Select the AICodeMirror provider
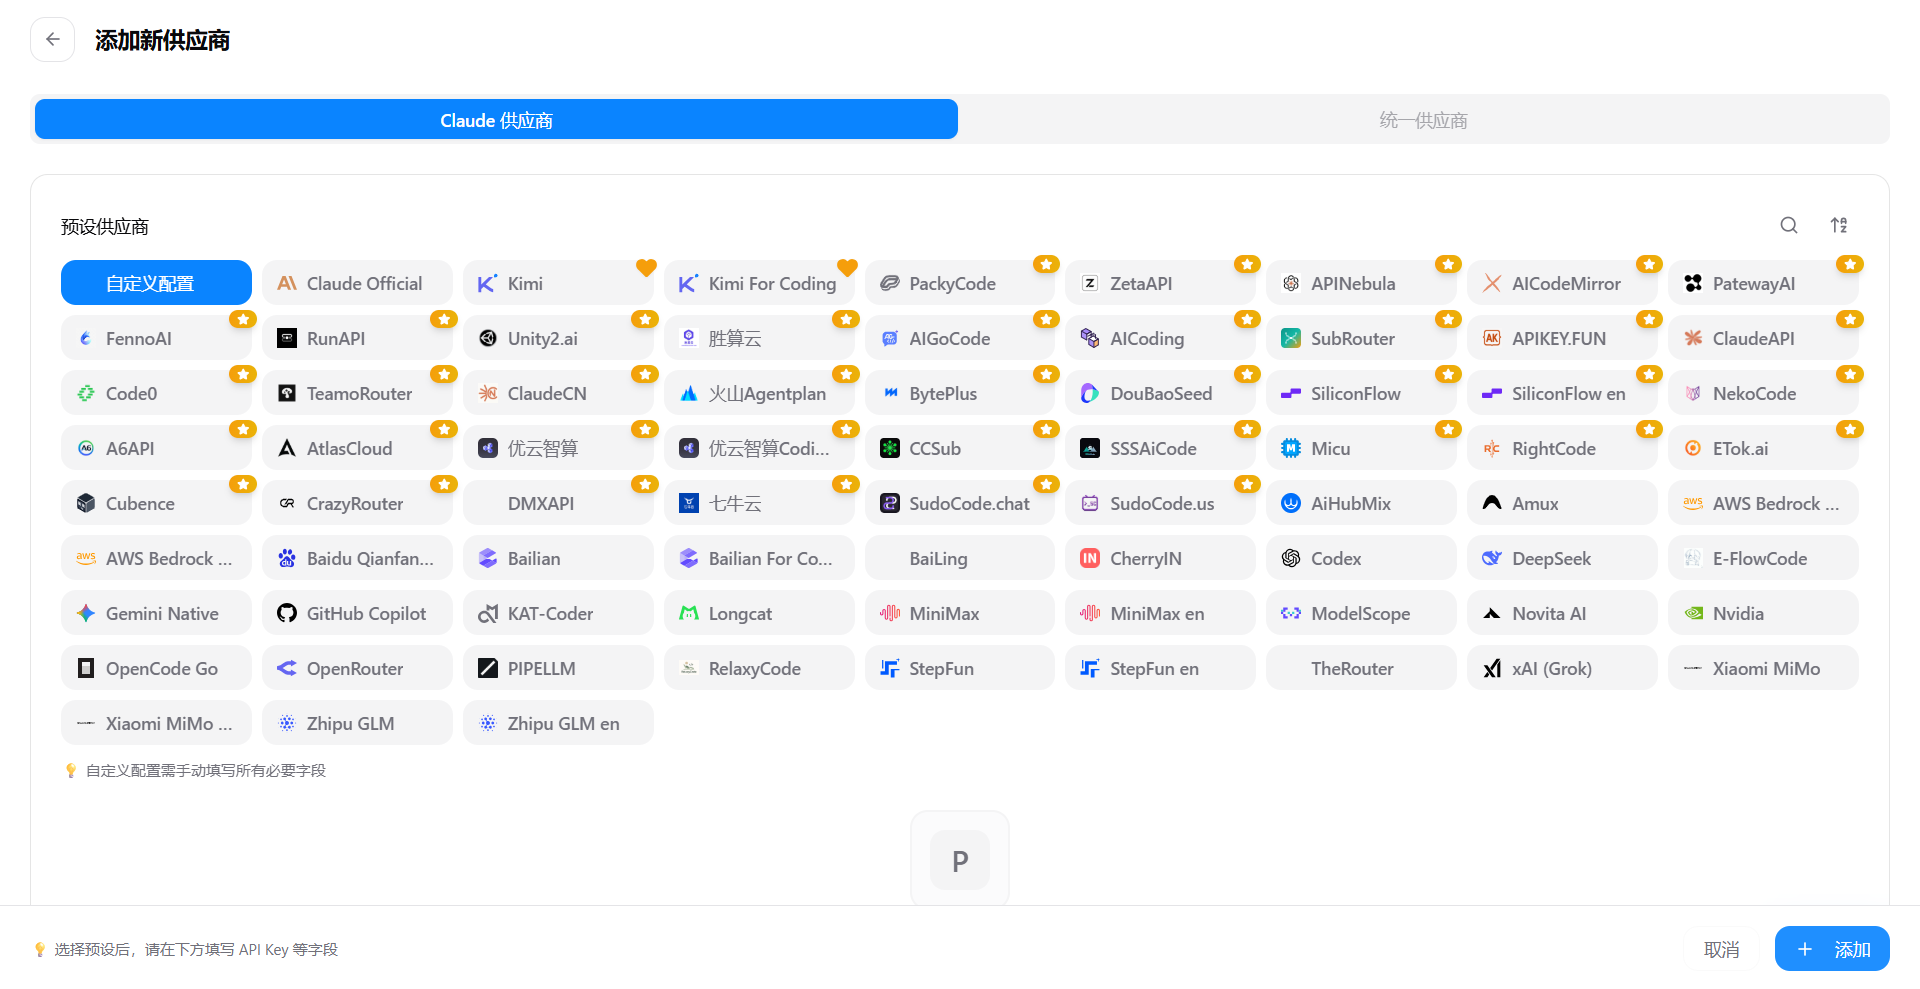 point(1562,283)
